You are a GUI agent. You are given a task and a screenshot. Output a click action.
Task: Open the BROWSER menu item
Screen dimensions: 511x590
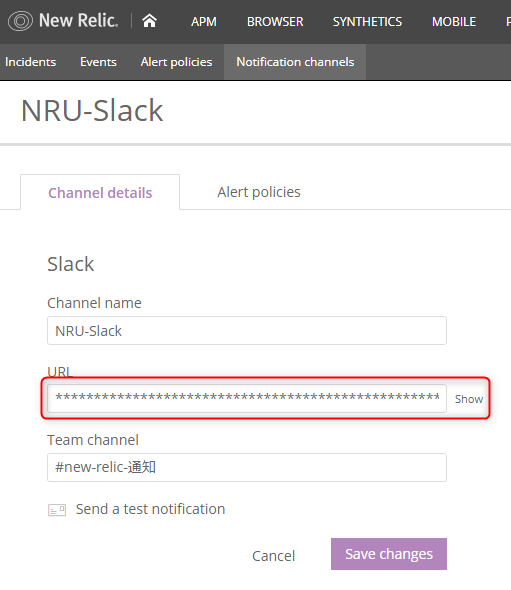(275, 22)
